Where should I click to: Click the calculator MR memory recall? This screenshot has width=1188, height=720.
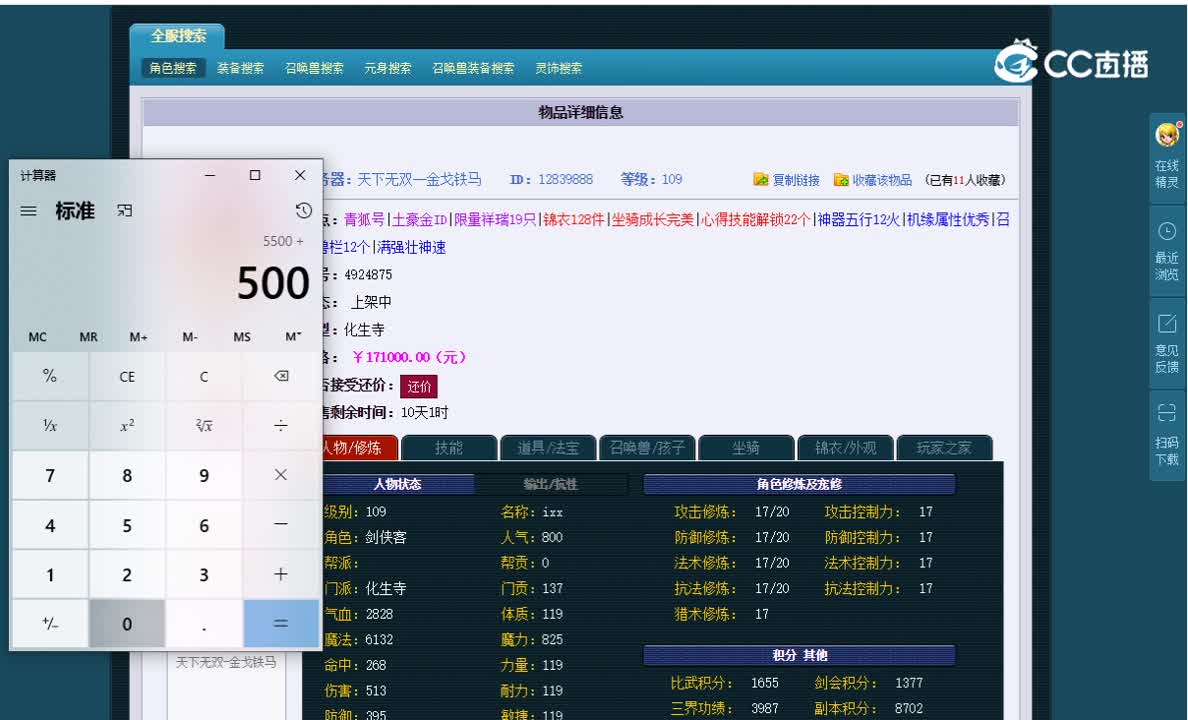[x=89, y=337]
